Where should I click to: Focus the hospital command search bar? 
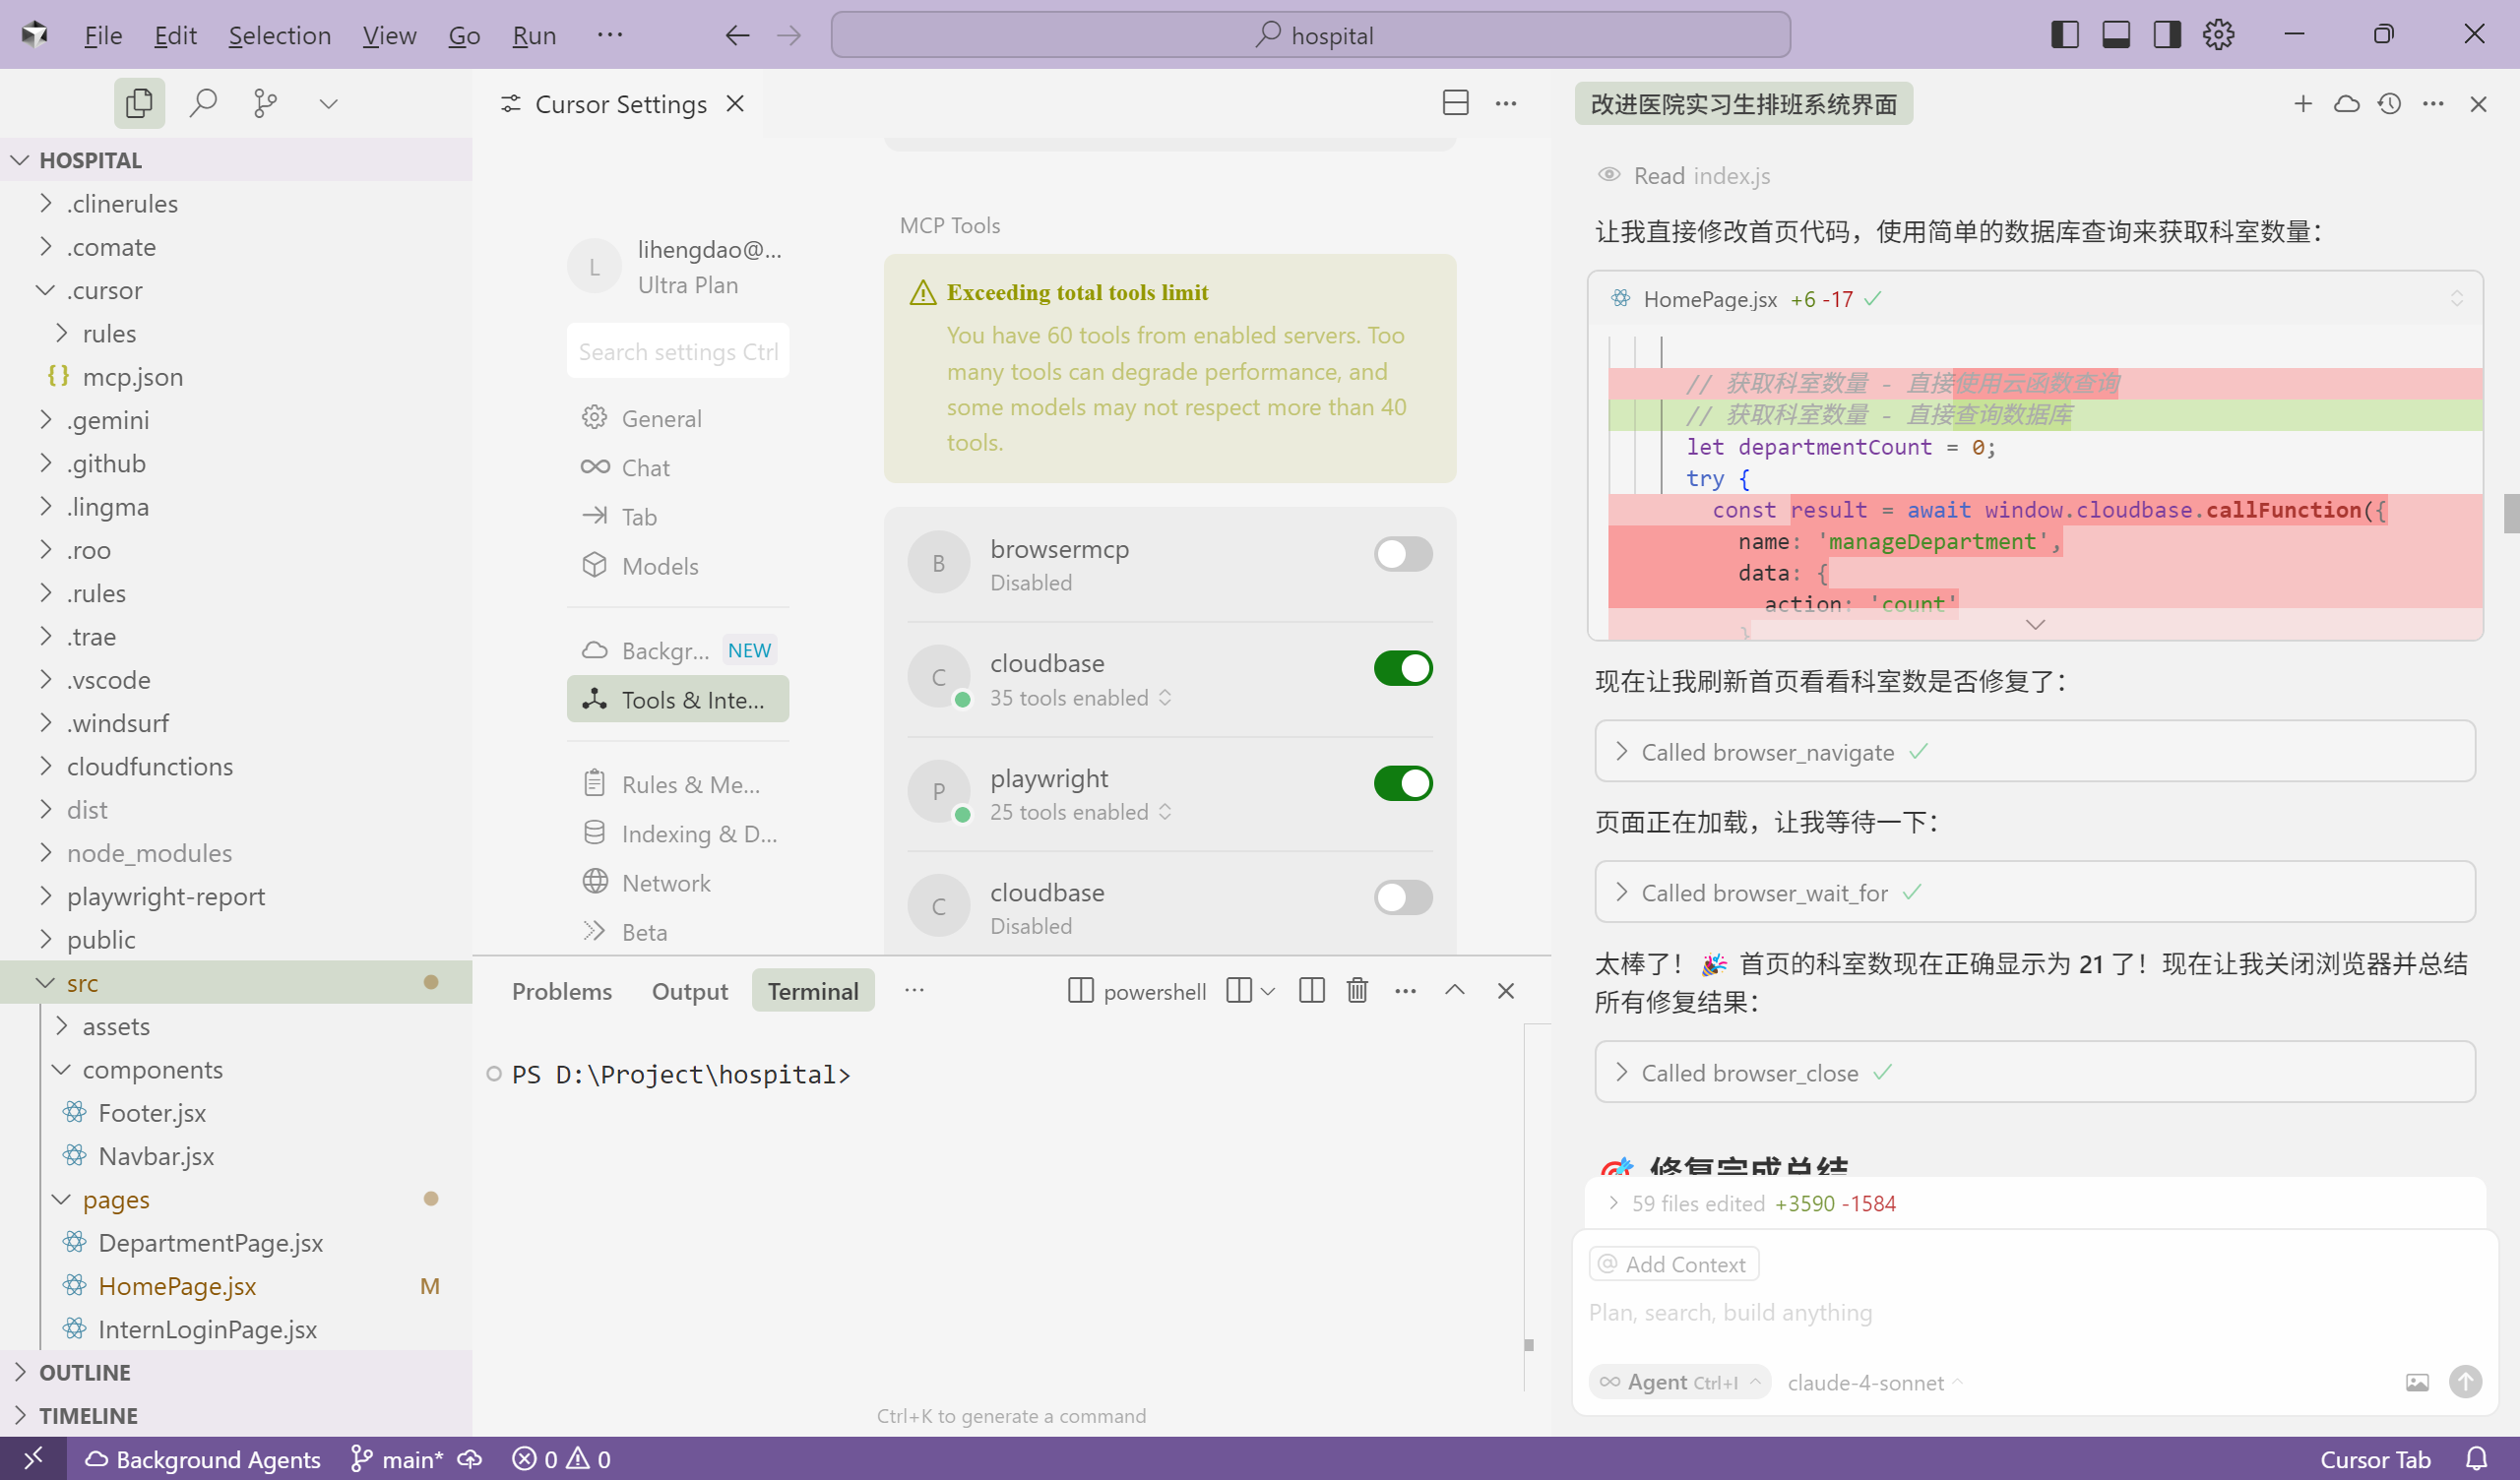pos(1311,35)
